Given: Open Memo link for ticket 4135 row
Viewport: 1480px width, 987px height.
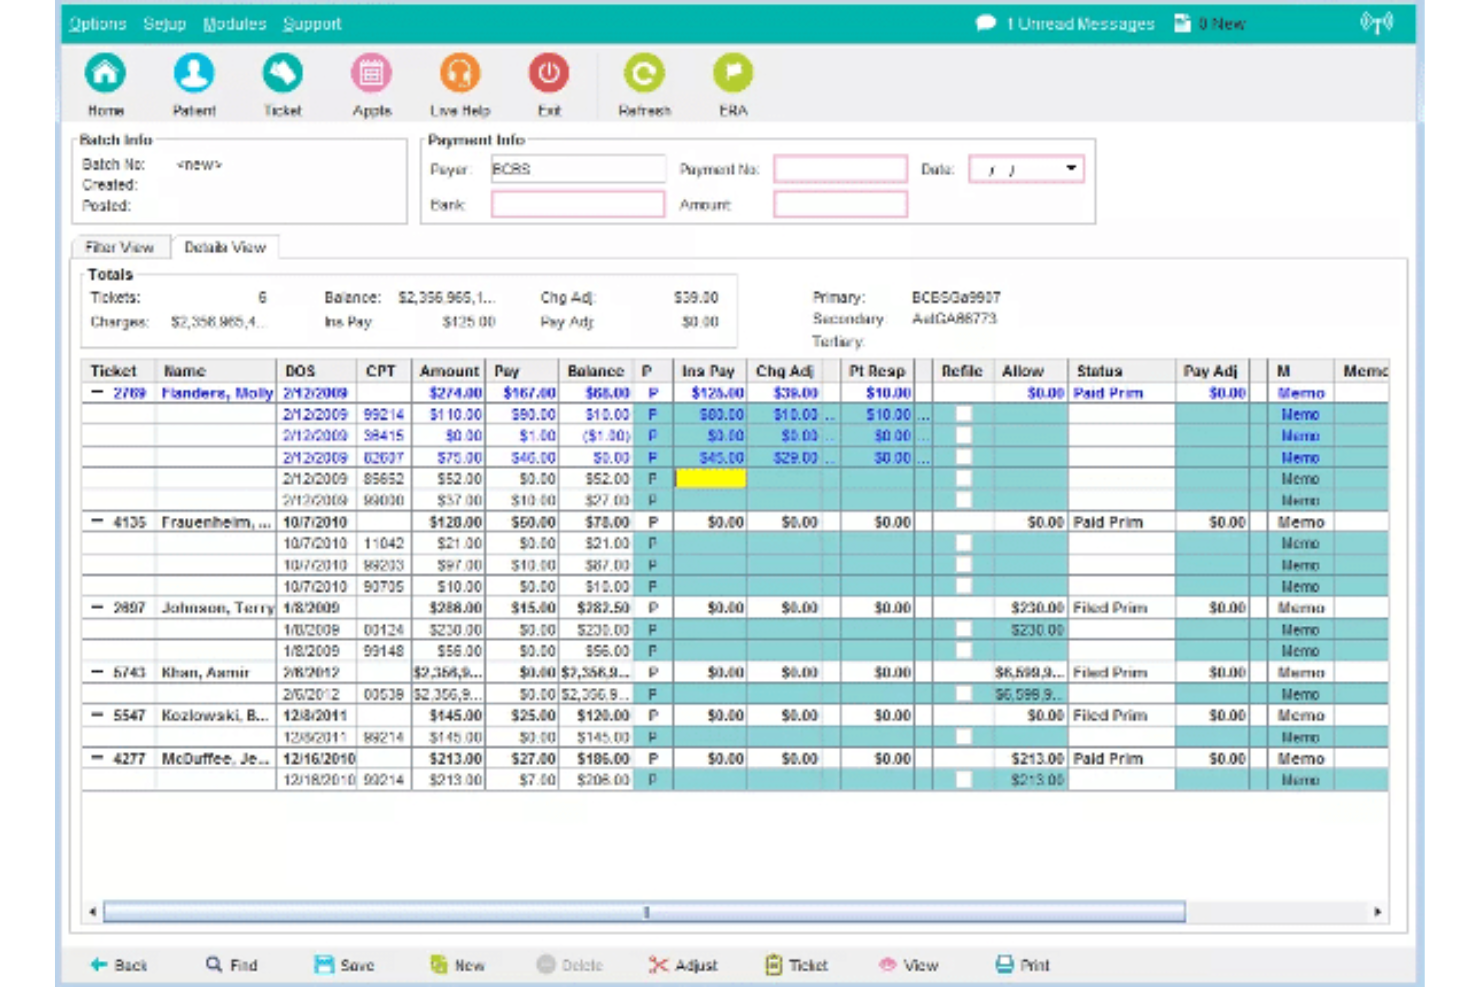Looking at the screenshot, I should 1301,522.
